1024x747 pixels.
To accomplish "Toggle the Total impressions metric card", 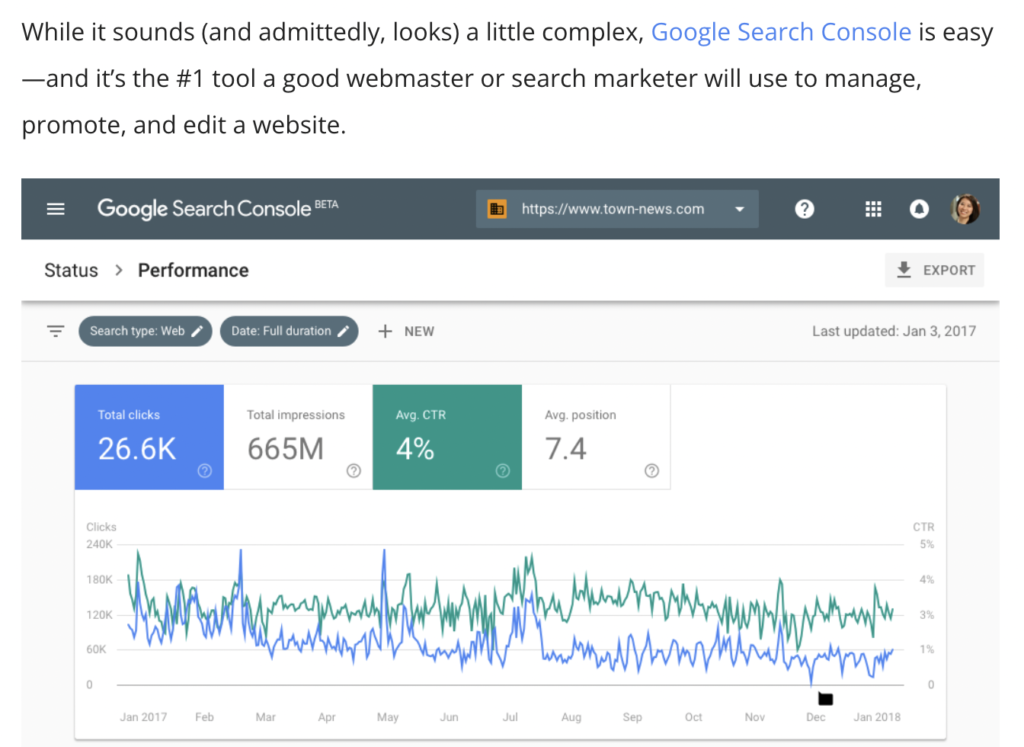I will tap(298, 437).
